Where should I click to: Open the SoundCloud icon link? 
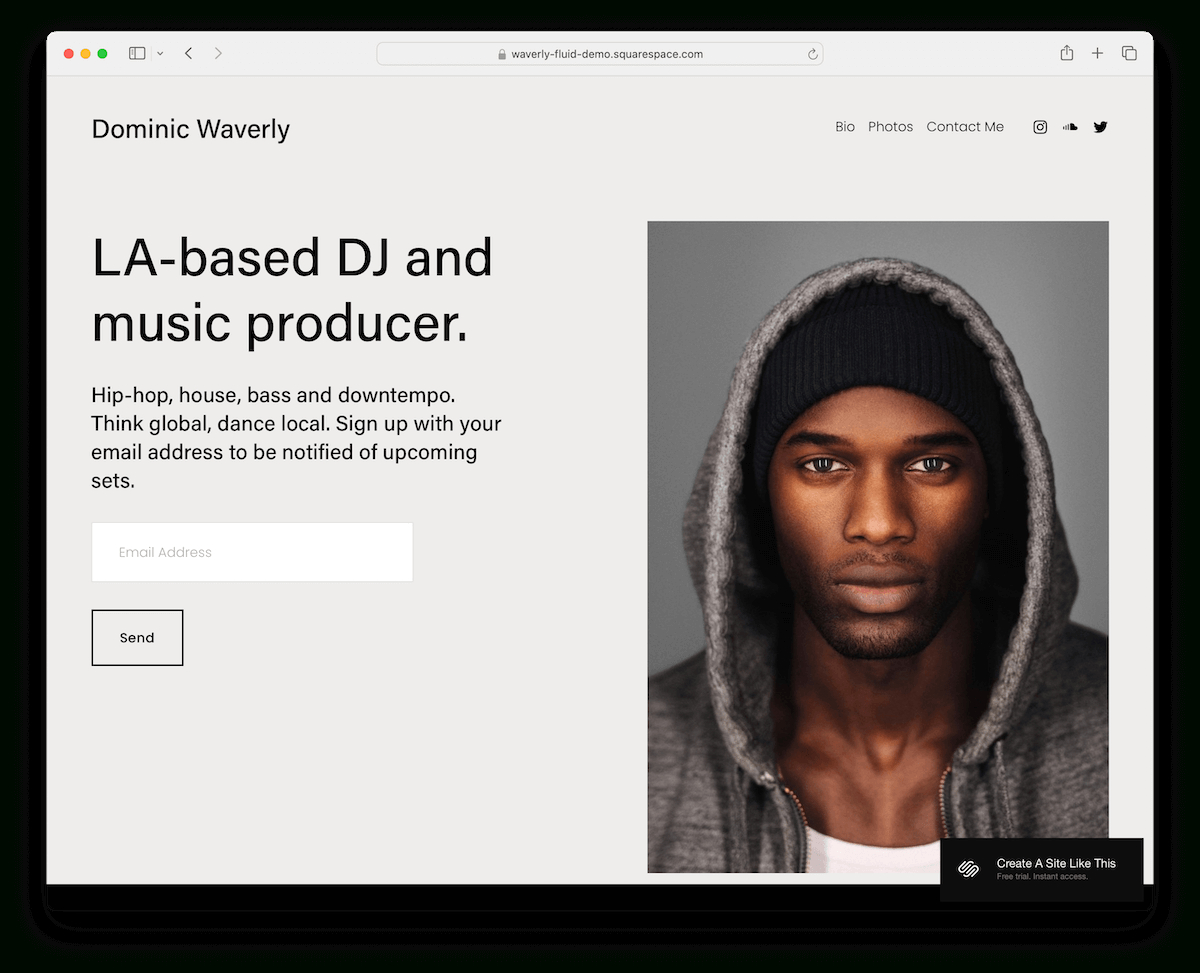tap(1070, 127)
